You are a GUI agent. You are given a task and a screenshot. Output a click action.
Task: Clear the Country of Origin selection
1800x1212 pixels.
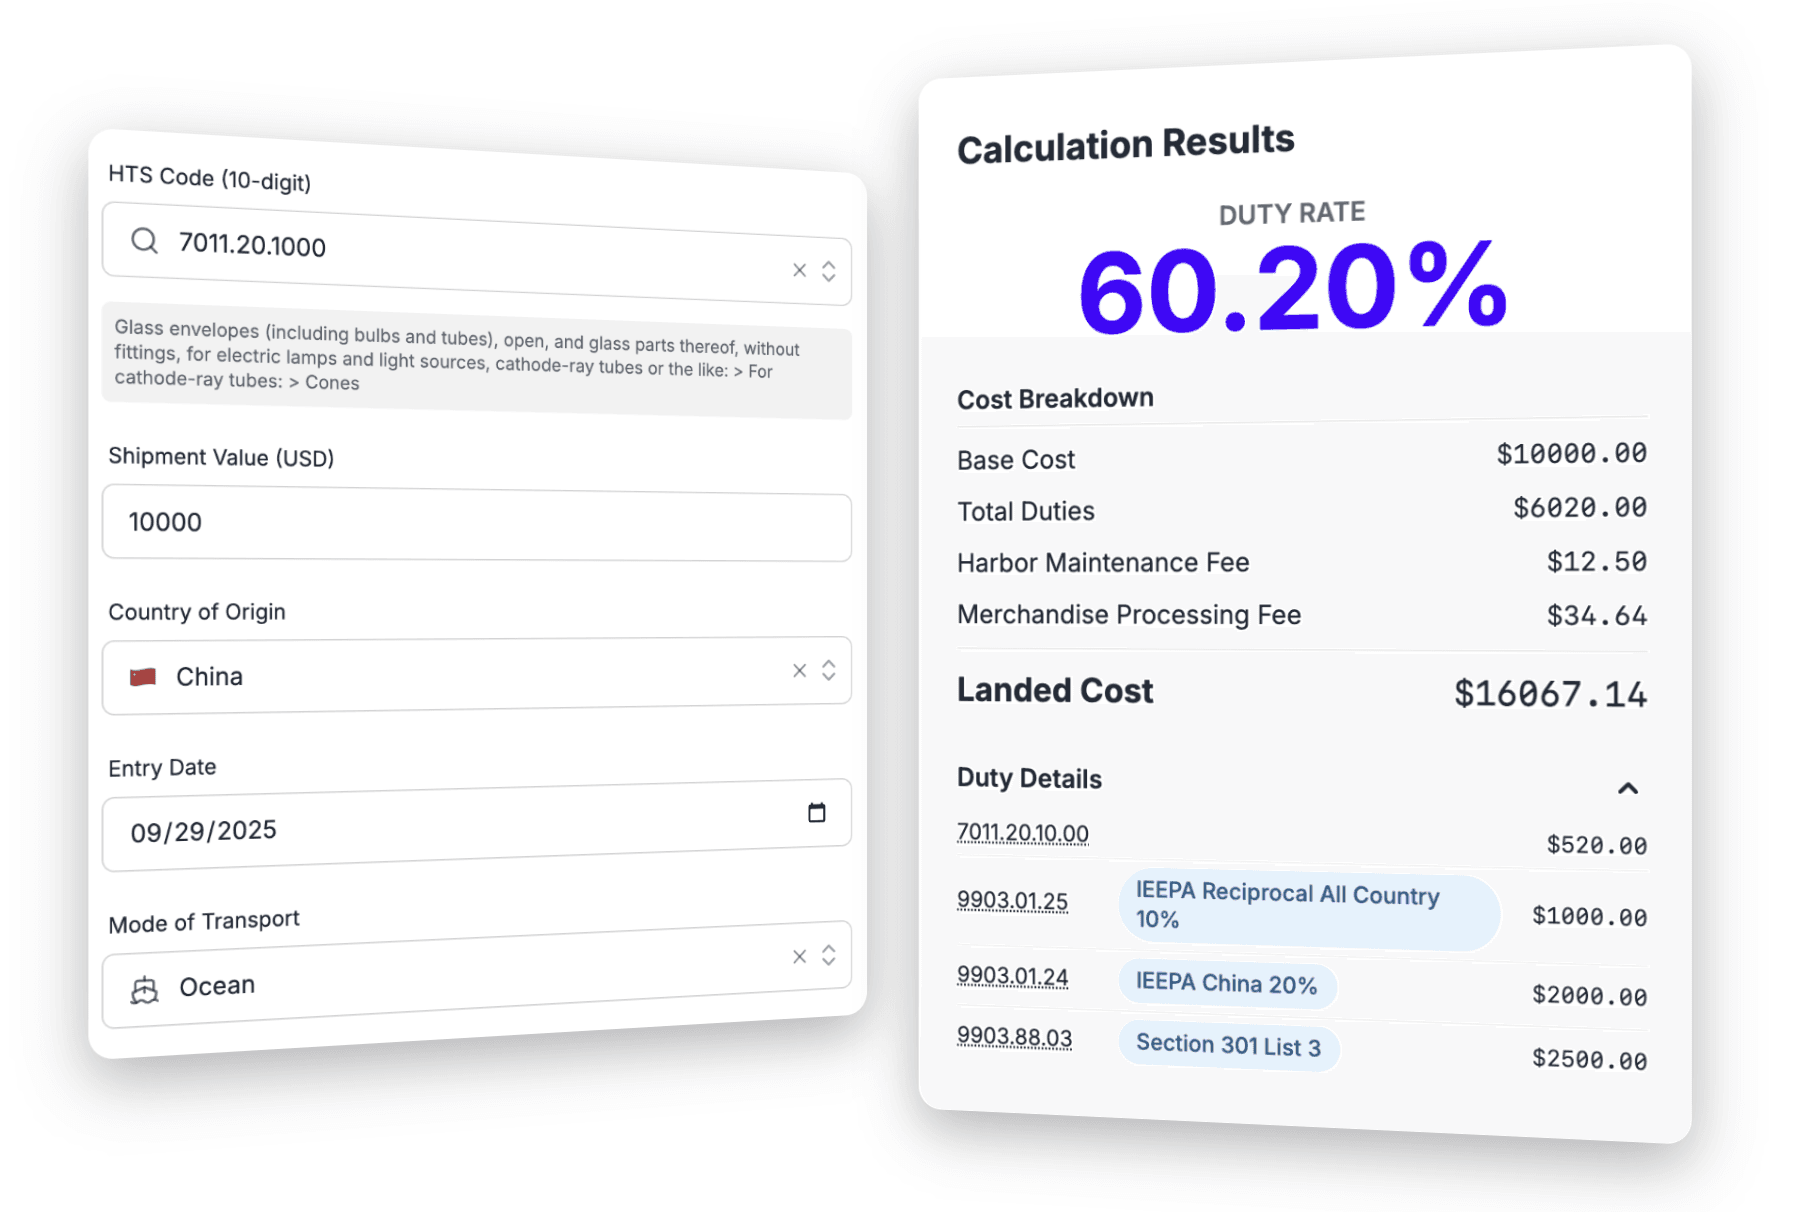click(x=799, y=670)
